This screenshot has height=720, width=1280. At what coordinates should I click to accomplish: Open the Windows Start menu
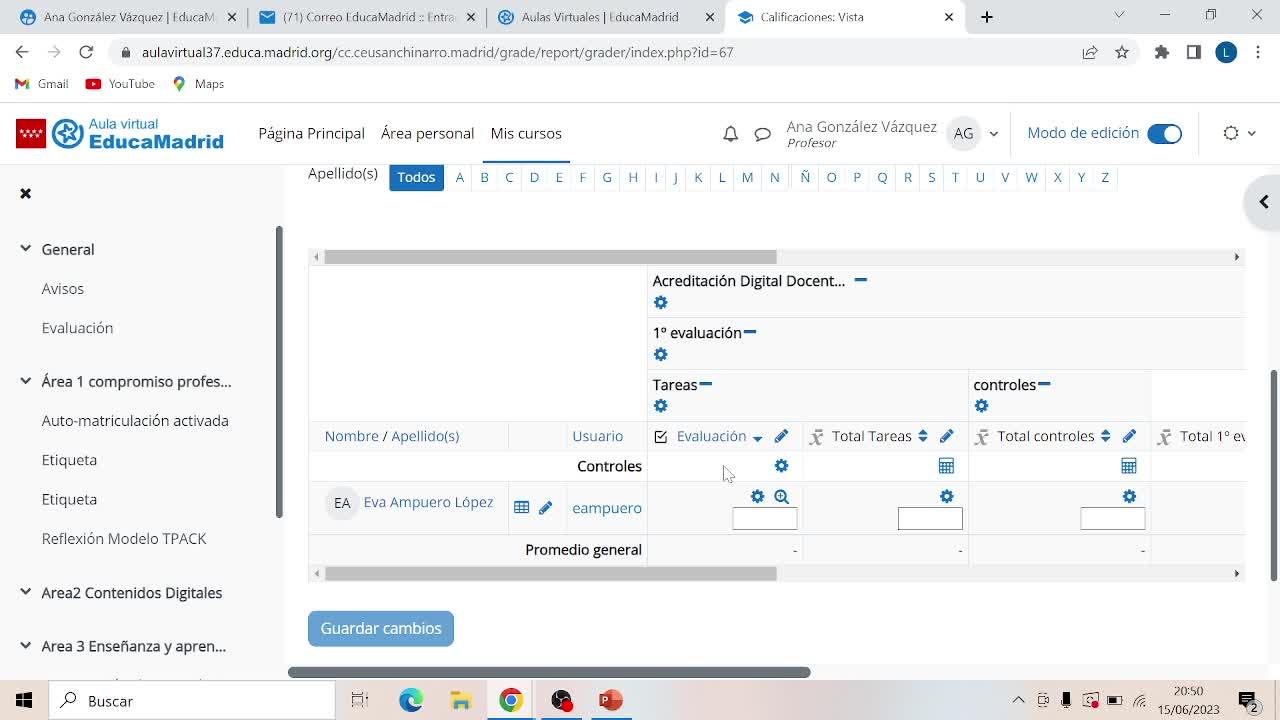(x=24, y=701)
